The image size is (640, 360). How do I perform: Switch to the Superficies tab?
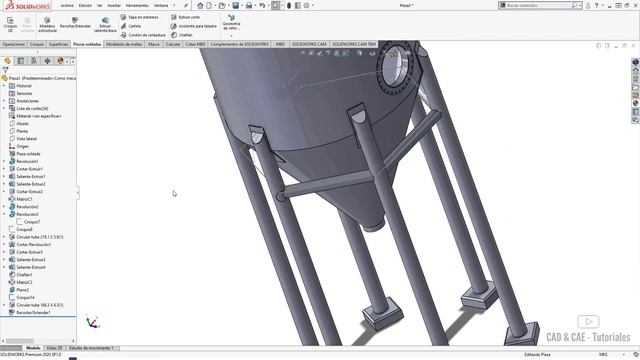[x=58, y=44]
